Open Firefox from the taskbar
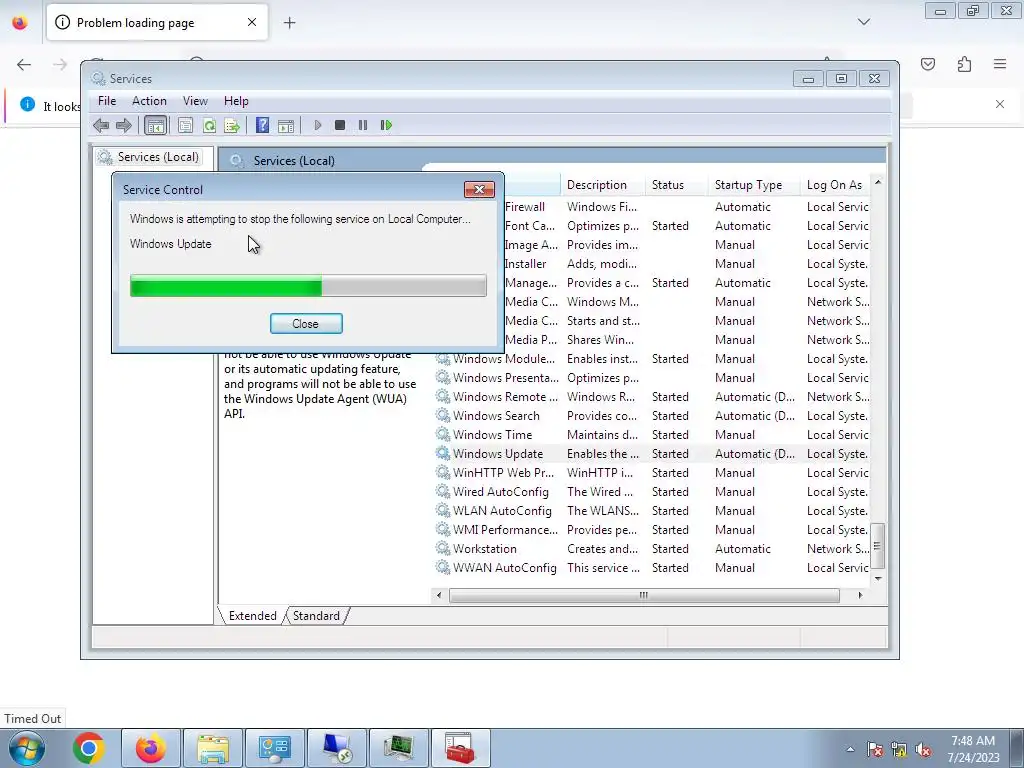The image size is (1024, 768). (x=151, y=748)
